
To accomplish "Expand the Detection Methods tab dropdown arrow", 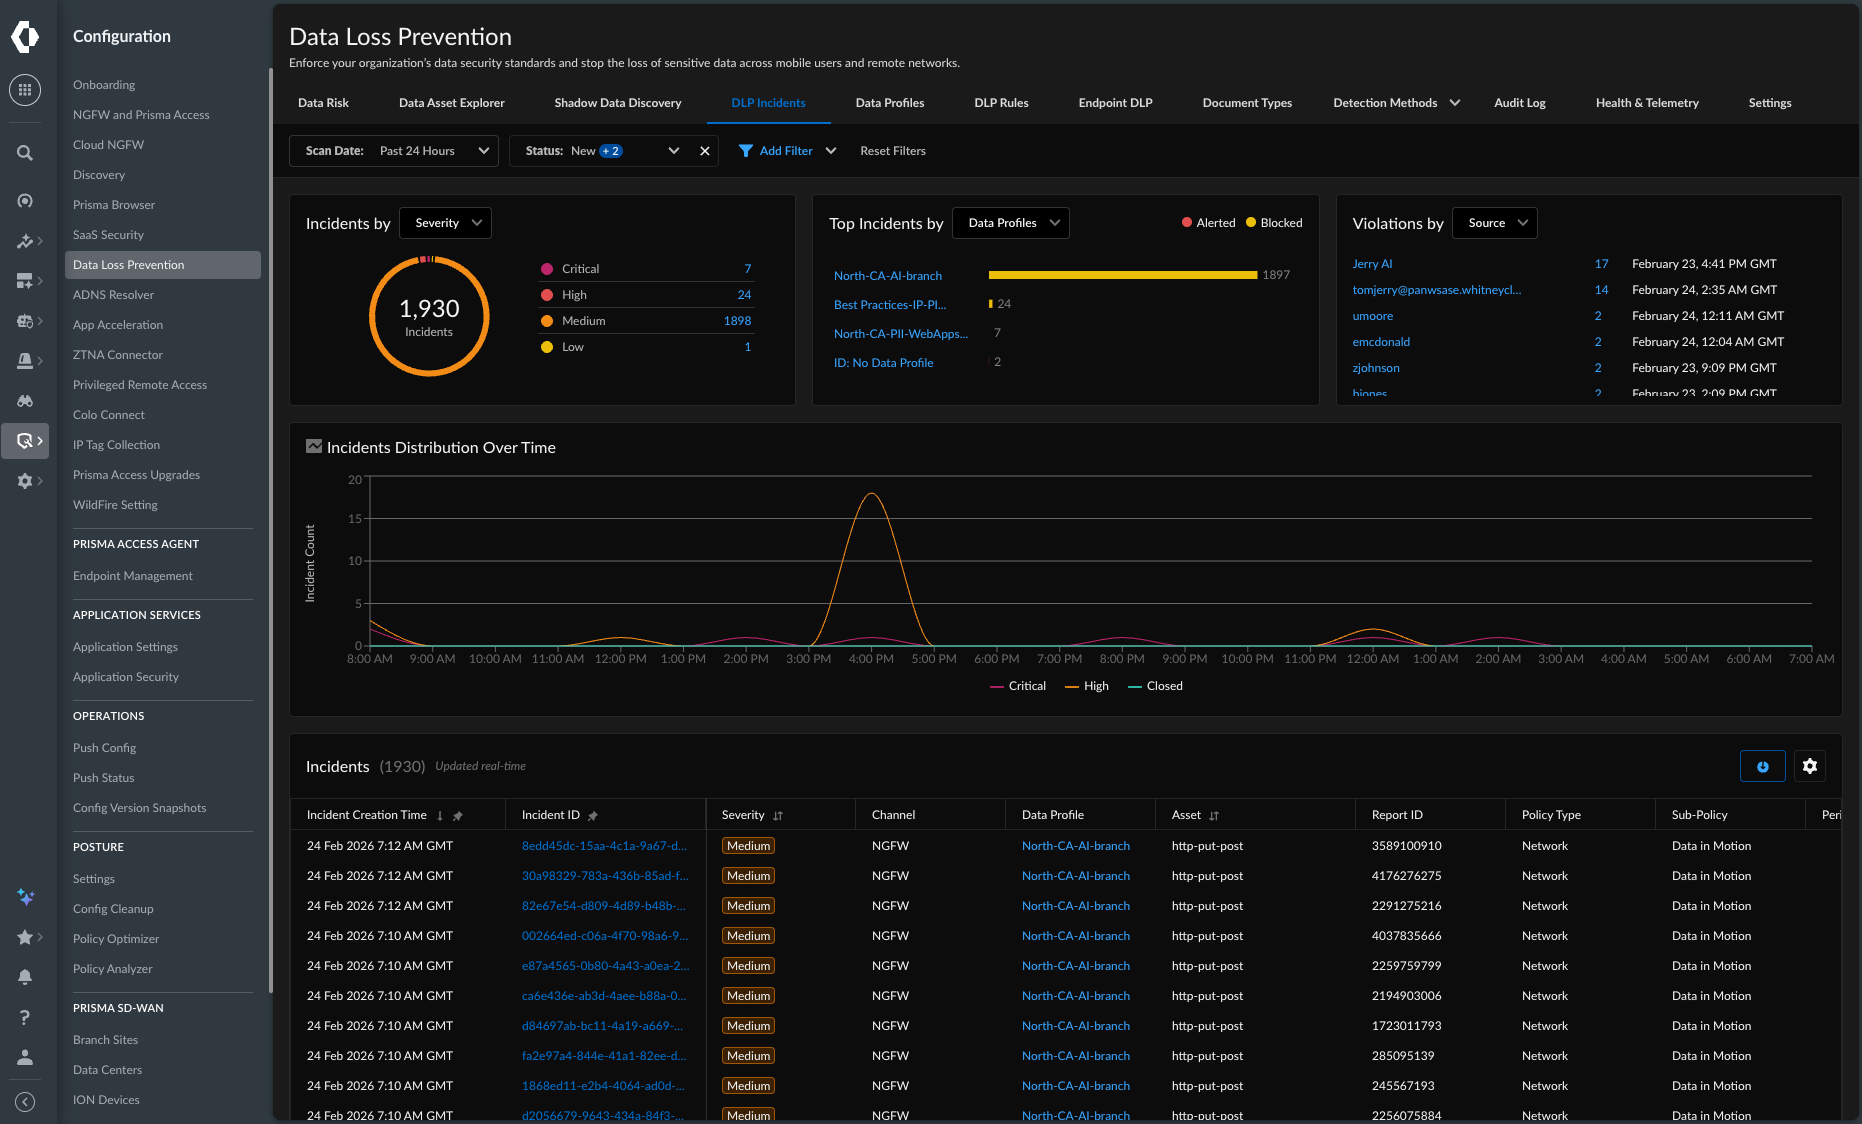I will (x=1455, y=103).
